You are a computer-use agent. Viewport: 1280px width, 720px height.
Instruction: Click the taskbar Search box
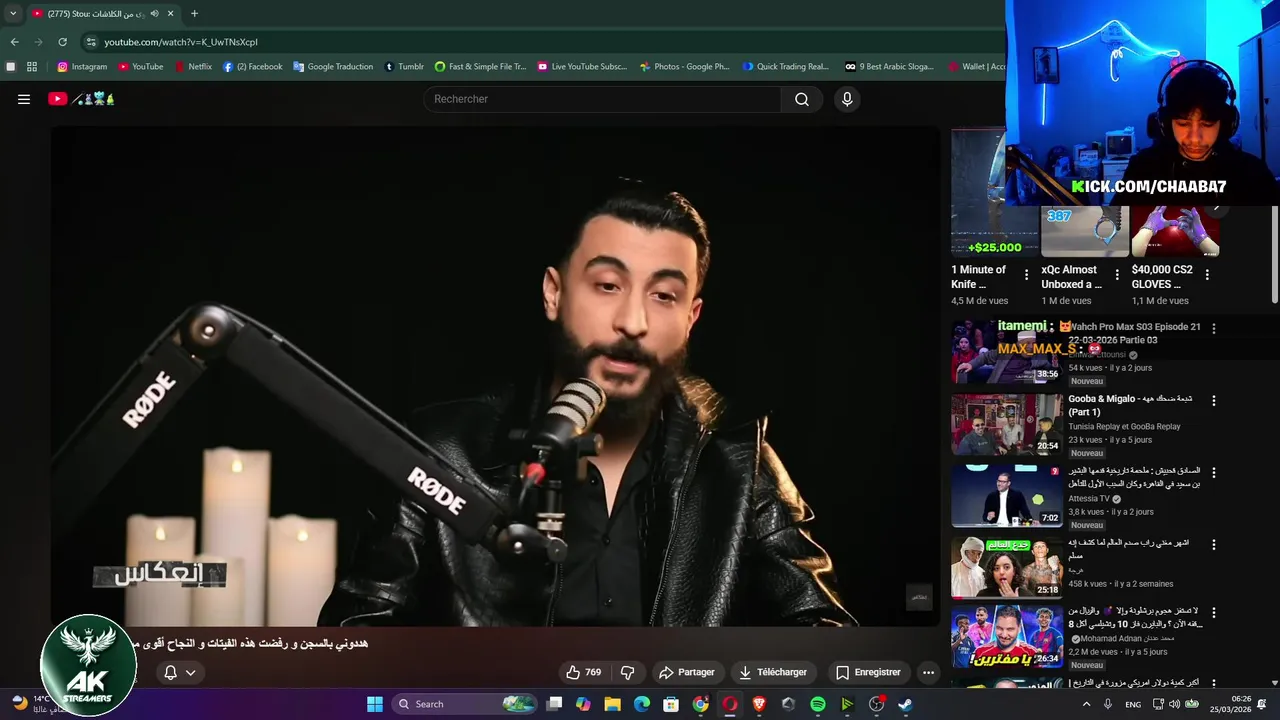click(465, 704)
